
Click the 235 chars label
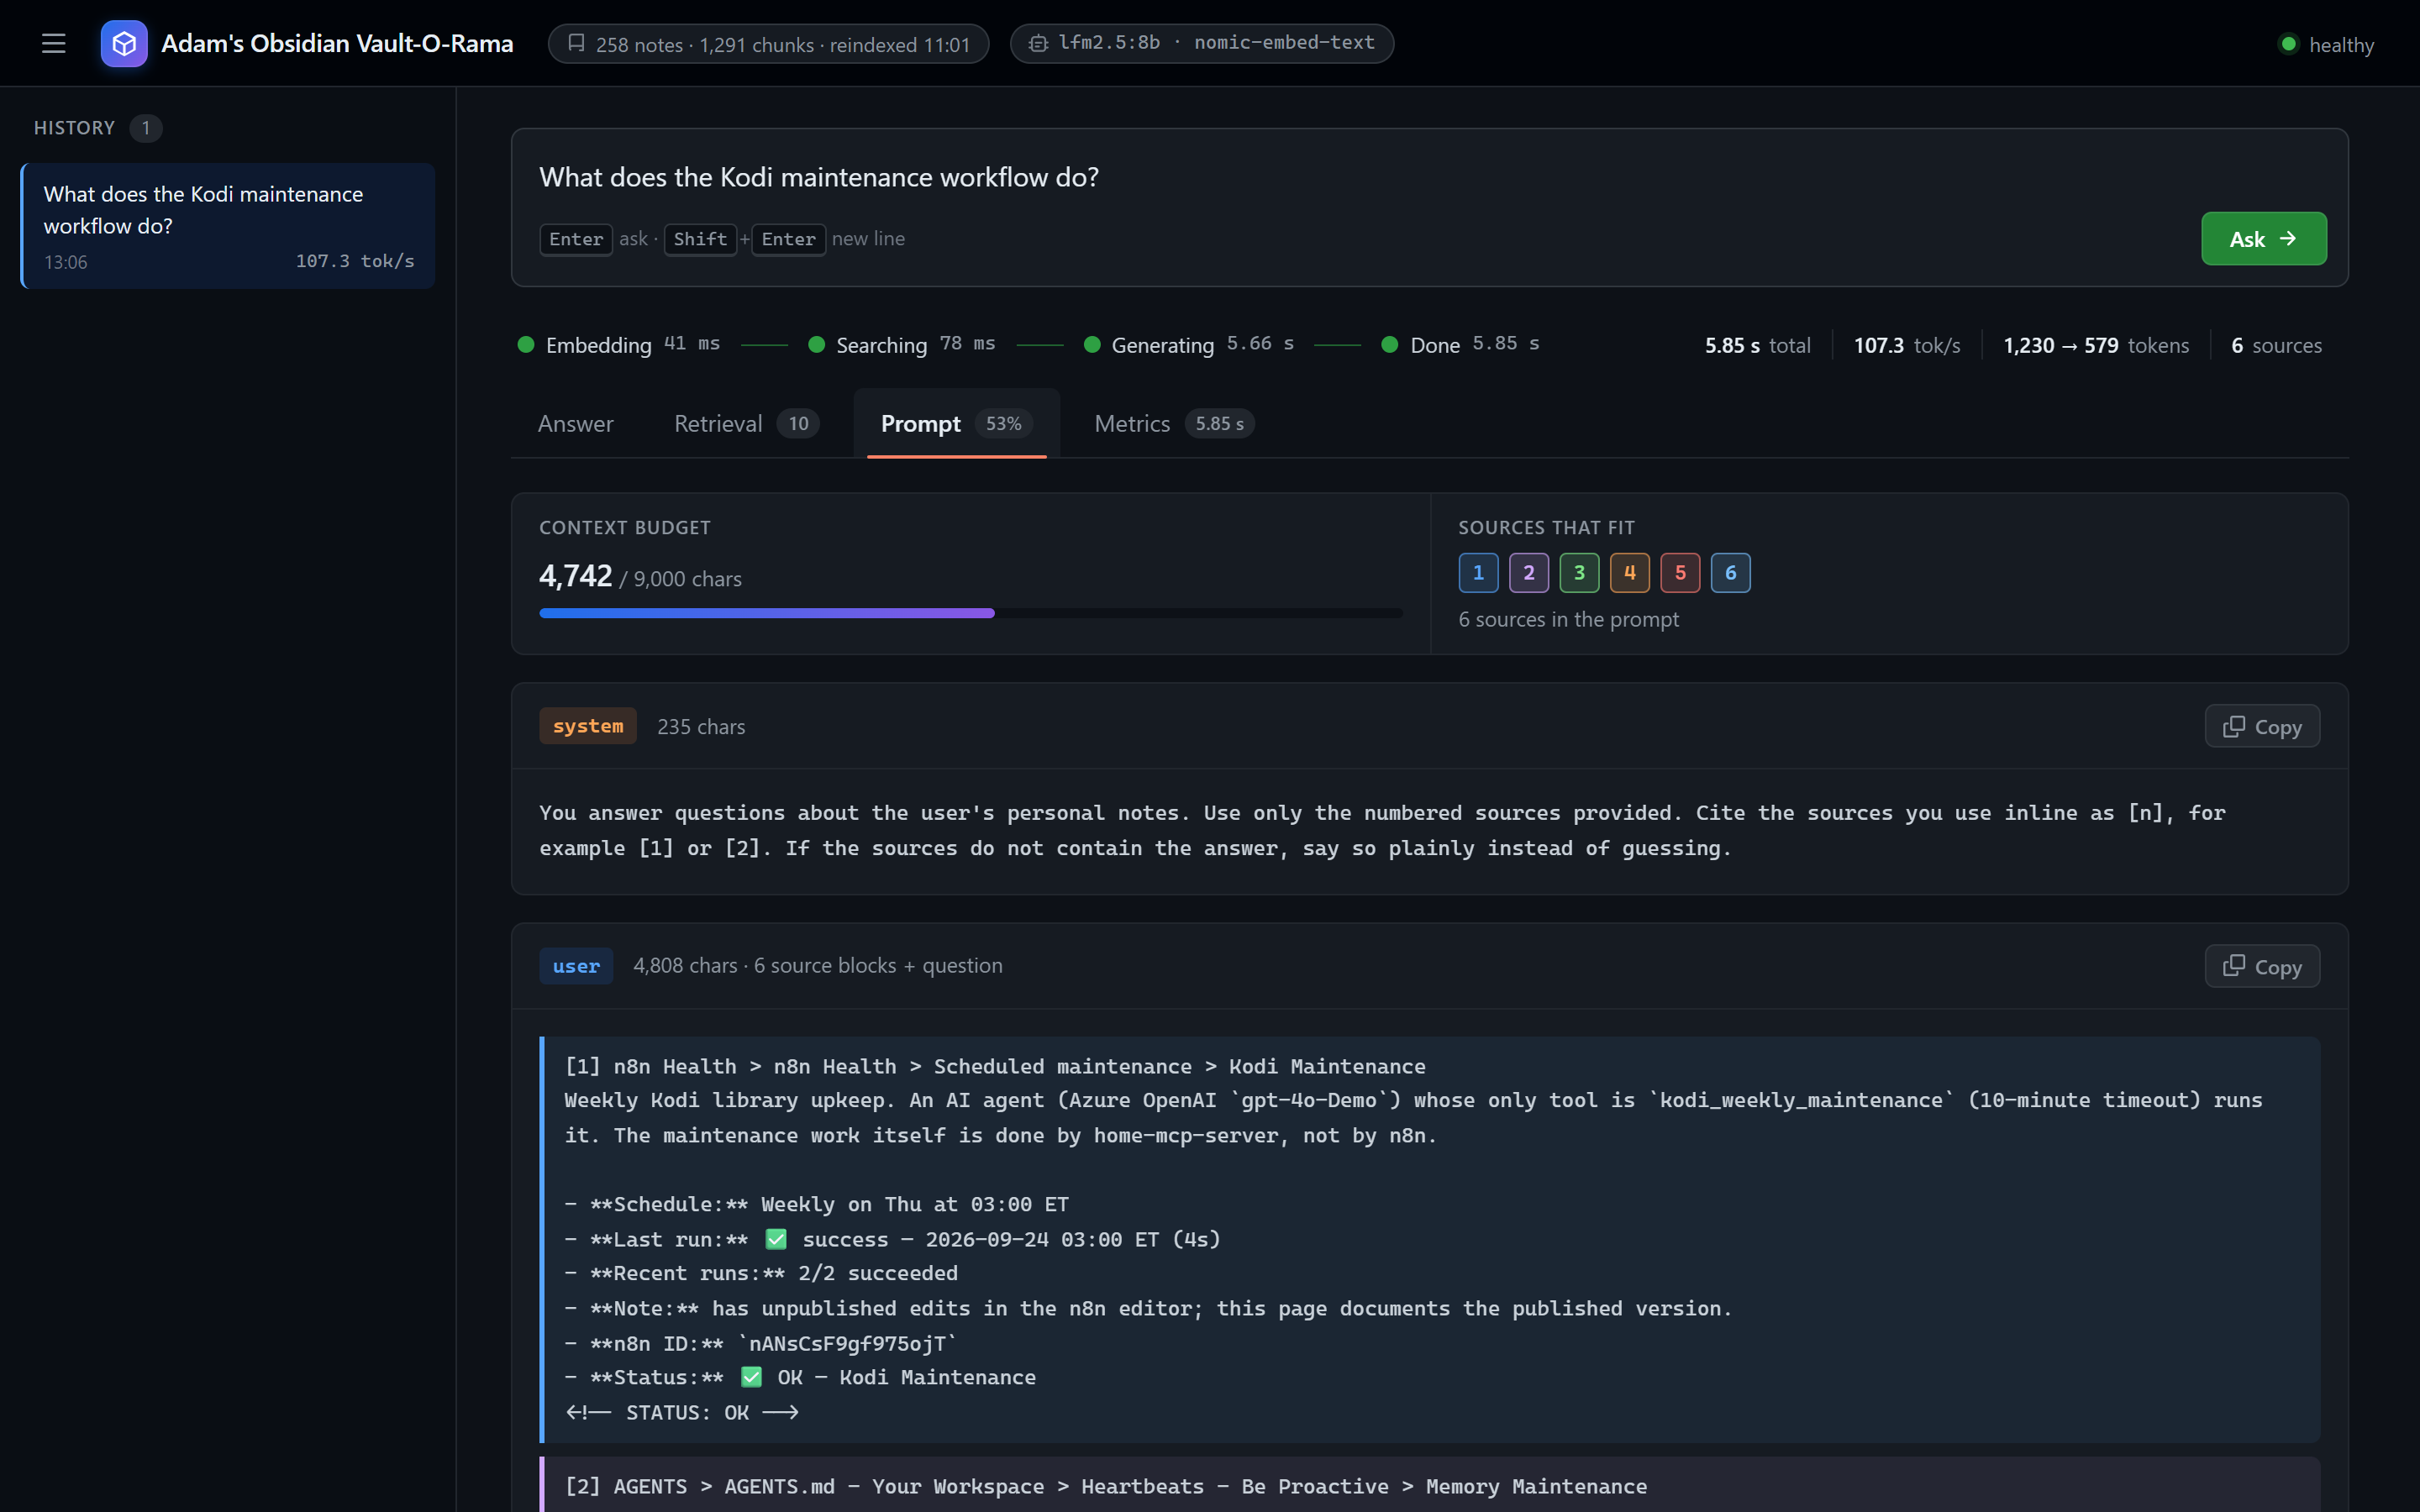(x=701, y=727)
